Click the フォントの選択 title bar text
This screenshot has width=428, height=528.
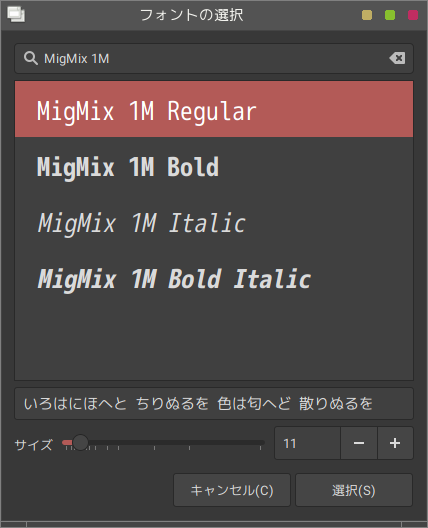(x=191, y=15)
